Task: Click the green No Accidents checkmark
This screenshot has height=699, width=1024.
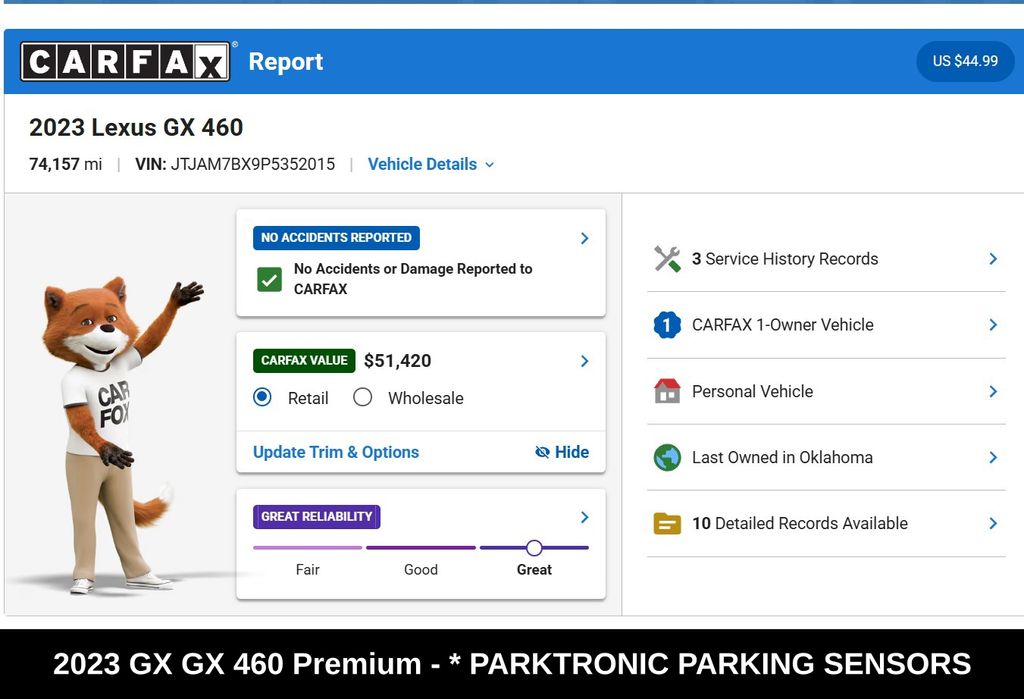Action: [269, 279]
